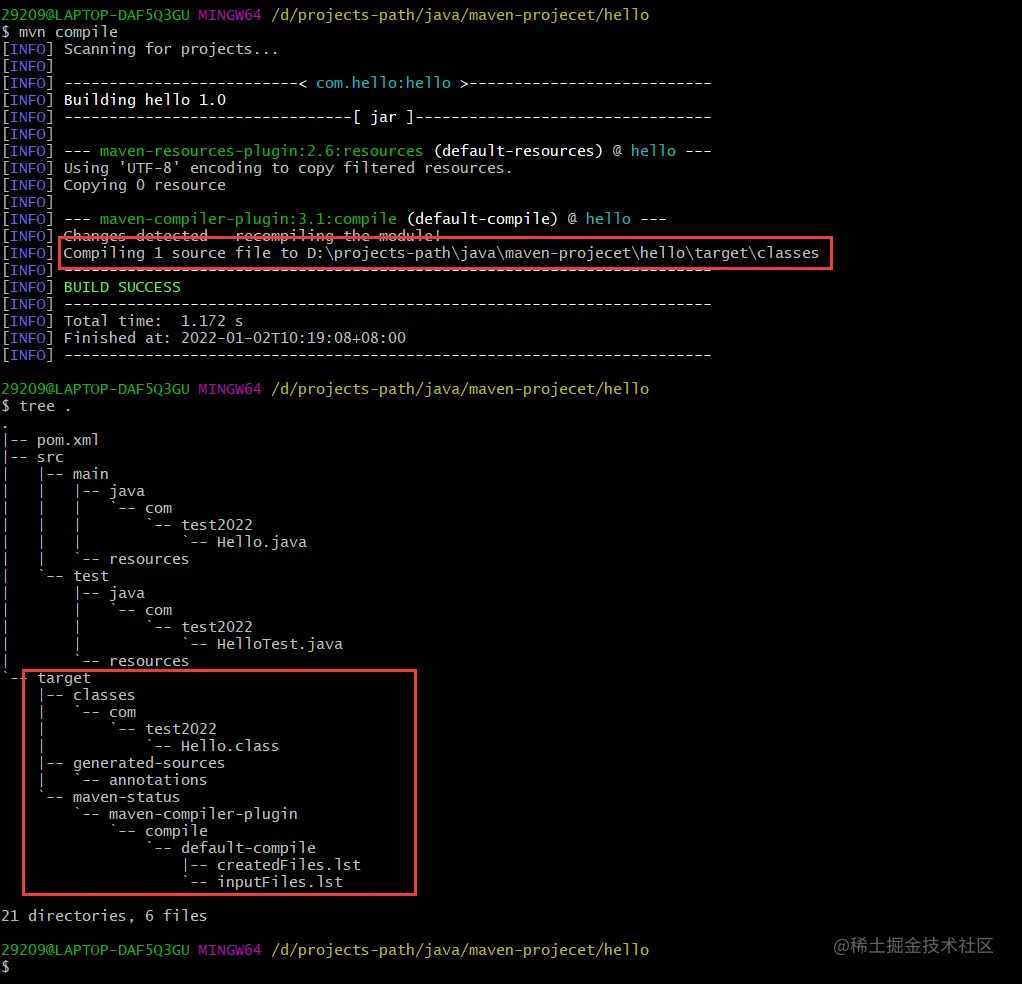1022x984 pixels.
Task: Click the 'target' directory entry
Action: click(64, 678)
